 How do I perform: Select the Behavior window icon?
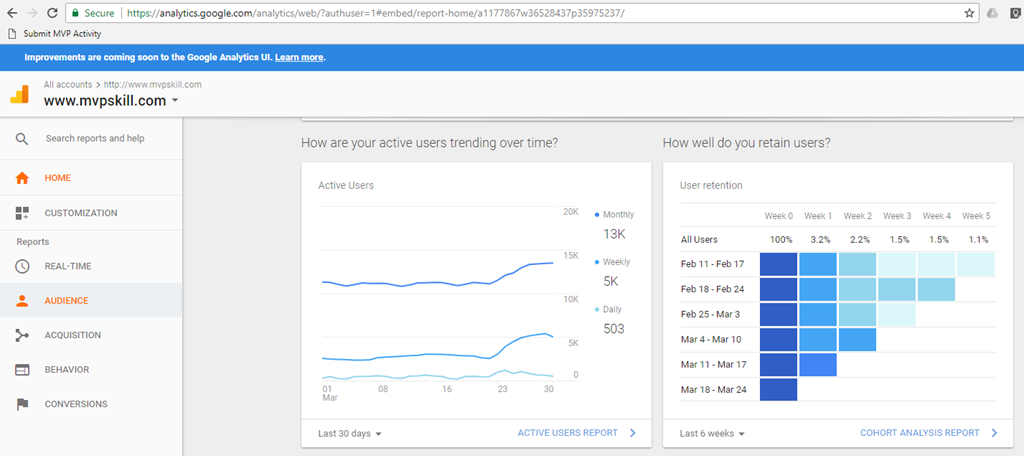(x=22, y=370)
